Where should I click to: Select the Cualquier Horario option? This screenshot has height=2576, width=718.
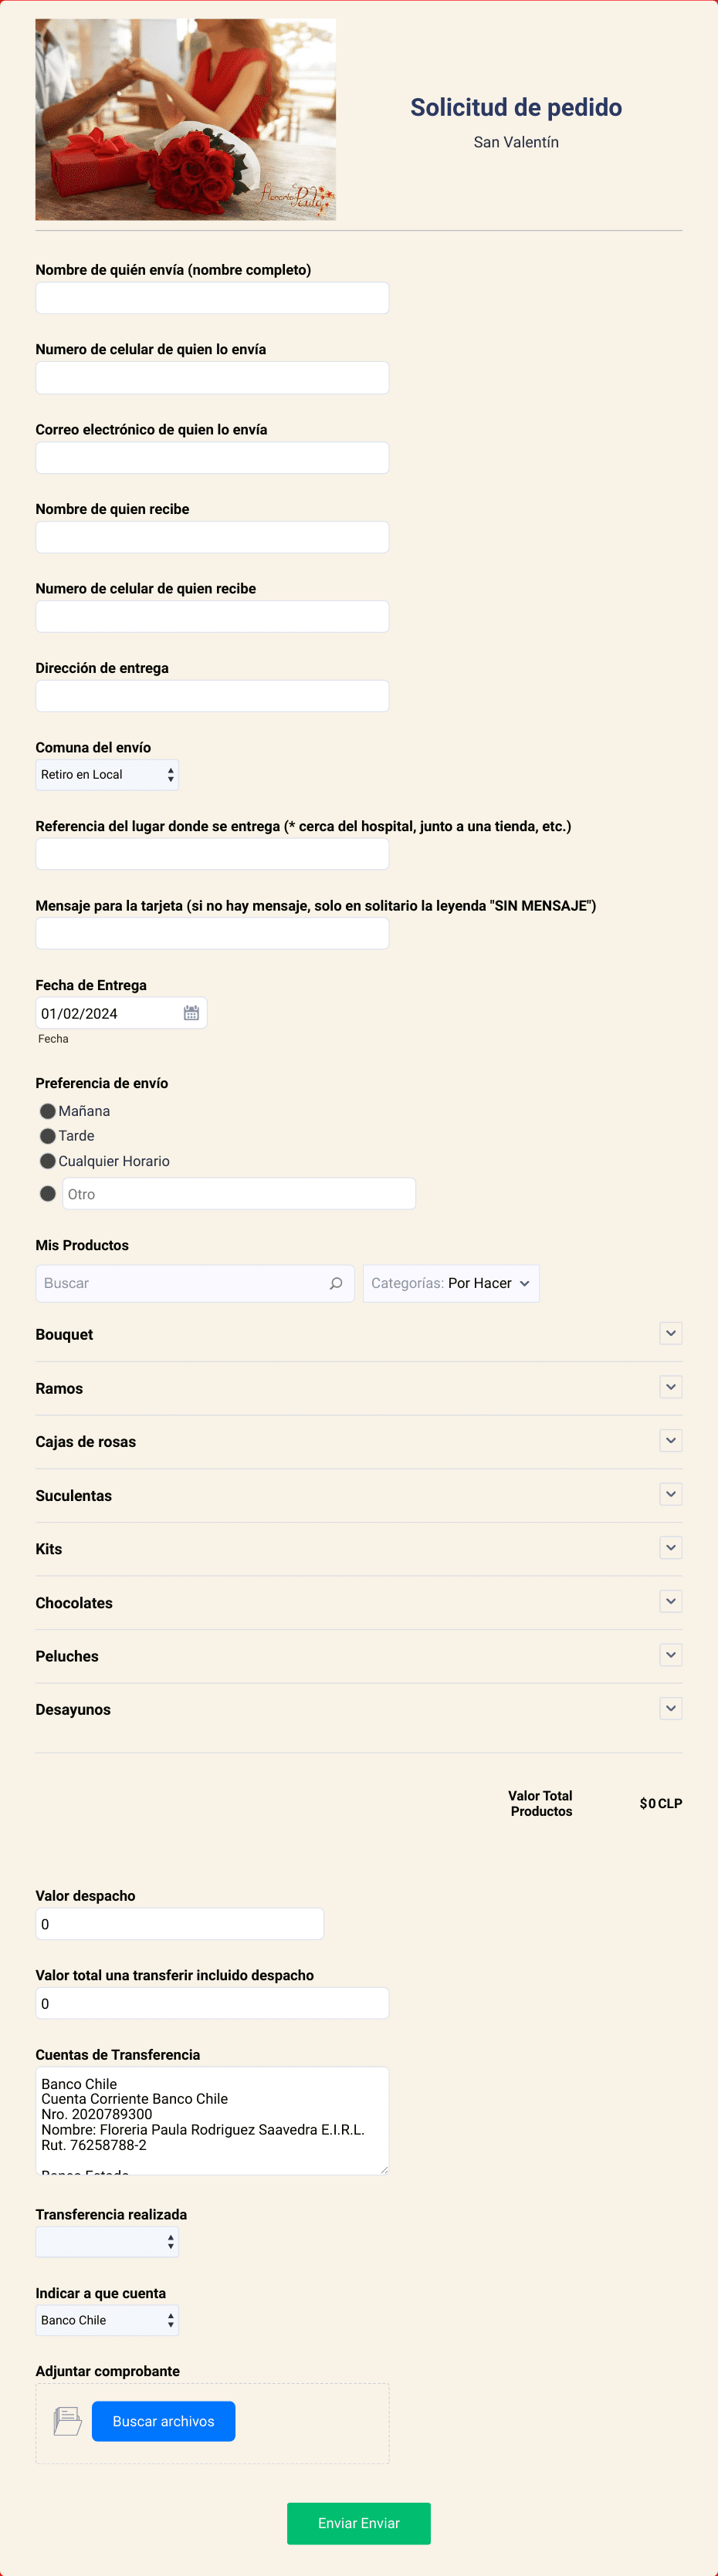coord(47,1161)
